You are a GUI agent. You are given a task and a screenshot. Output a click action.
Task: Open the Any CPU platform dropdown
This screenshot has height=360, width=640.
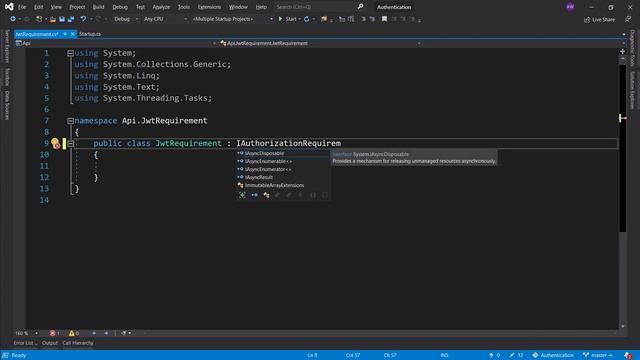165,19
